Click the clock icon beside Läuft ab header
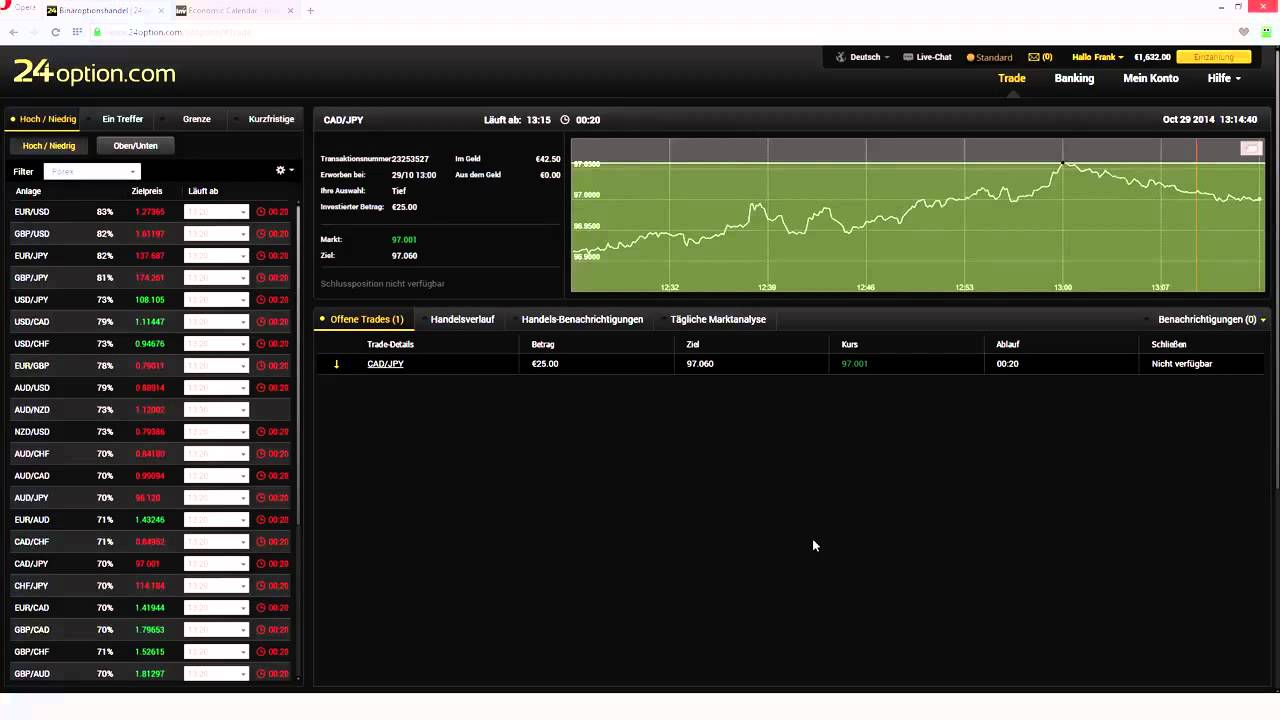The height and width of the screenshot is (720, 1280). coord(565,120)
